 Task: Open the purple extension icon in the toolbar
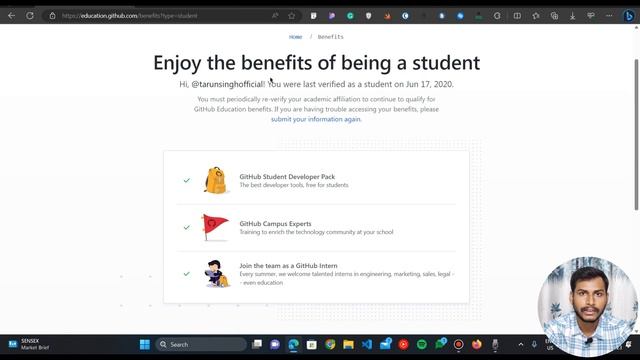332,16
